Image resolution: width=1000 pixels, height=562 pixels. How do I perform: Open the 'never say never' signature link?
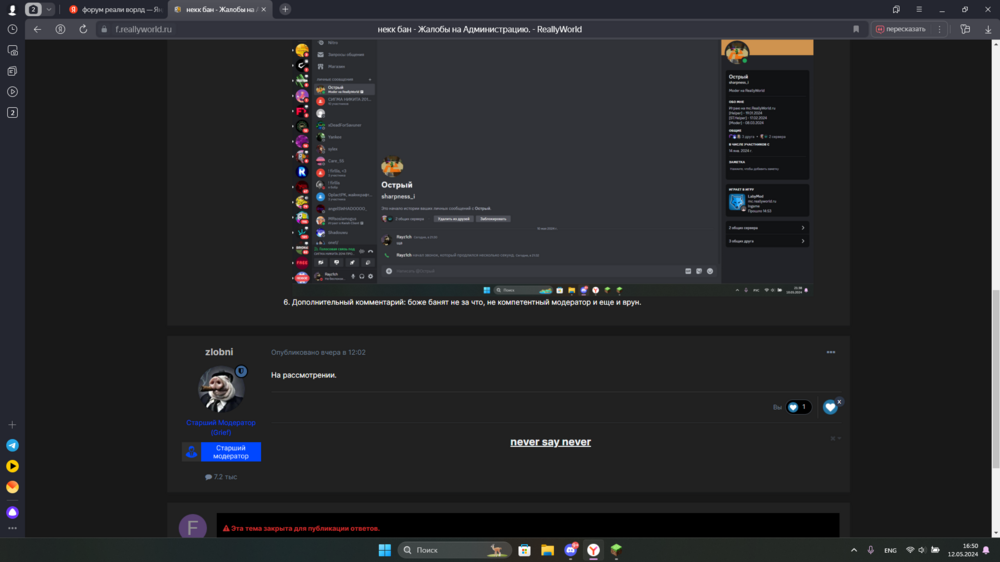[550, 441]
